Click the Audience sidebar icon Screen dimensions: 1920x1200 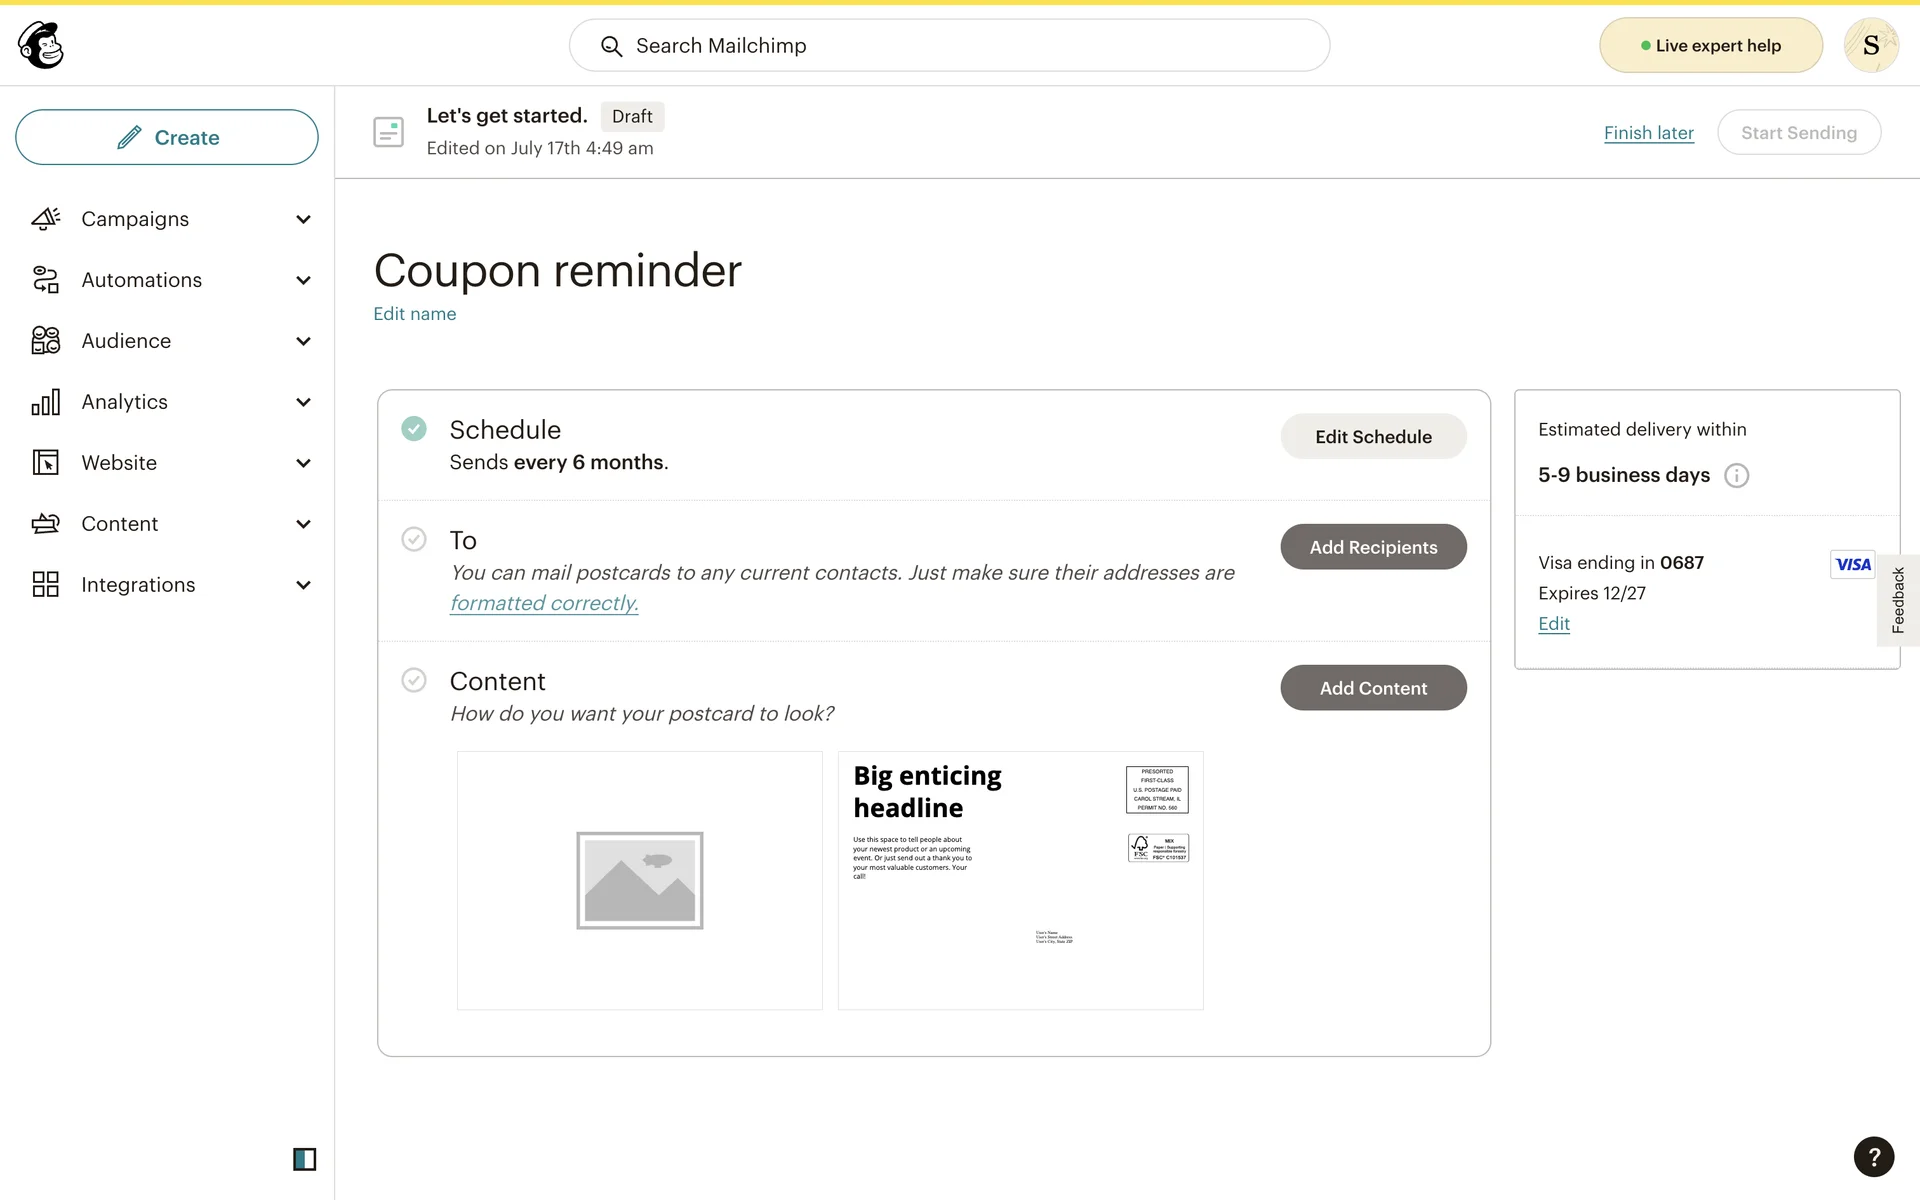pyautogui.click(x=46, y=341)
